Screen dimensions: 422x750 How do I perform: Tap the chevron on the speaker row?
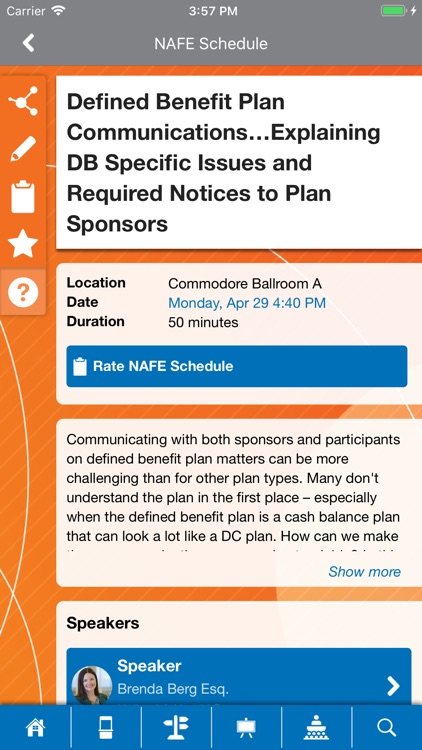pos(393,686)
